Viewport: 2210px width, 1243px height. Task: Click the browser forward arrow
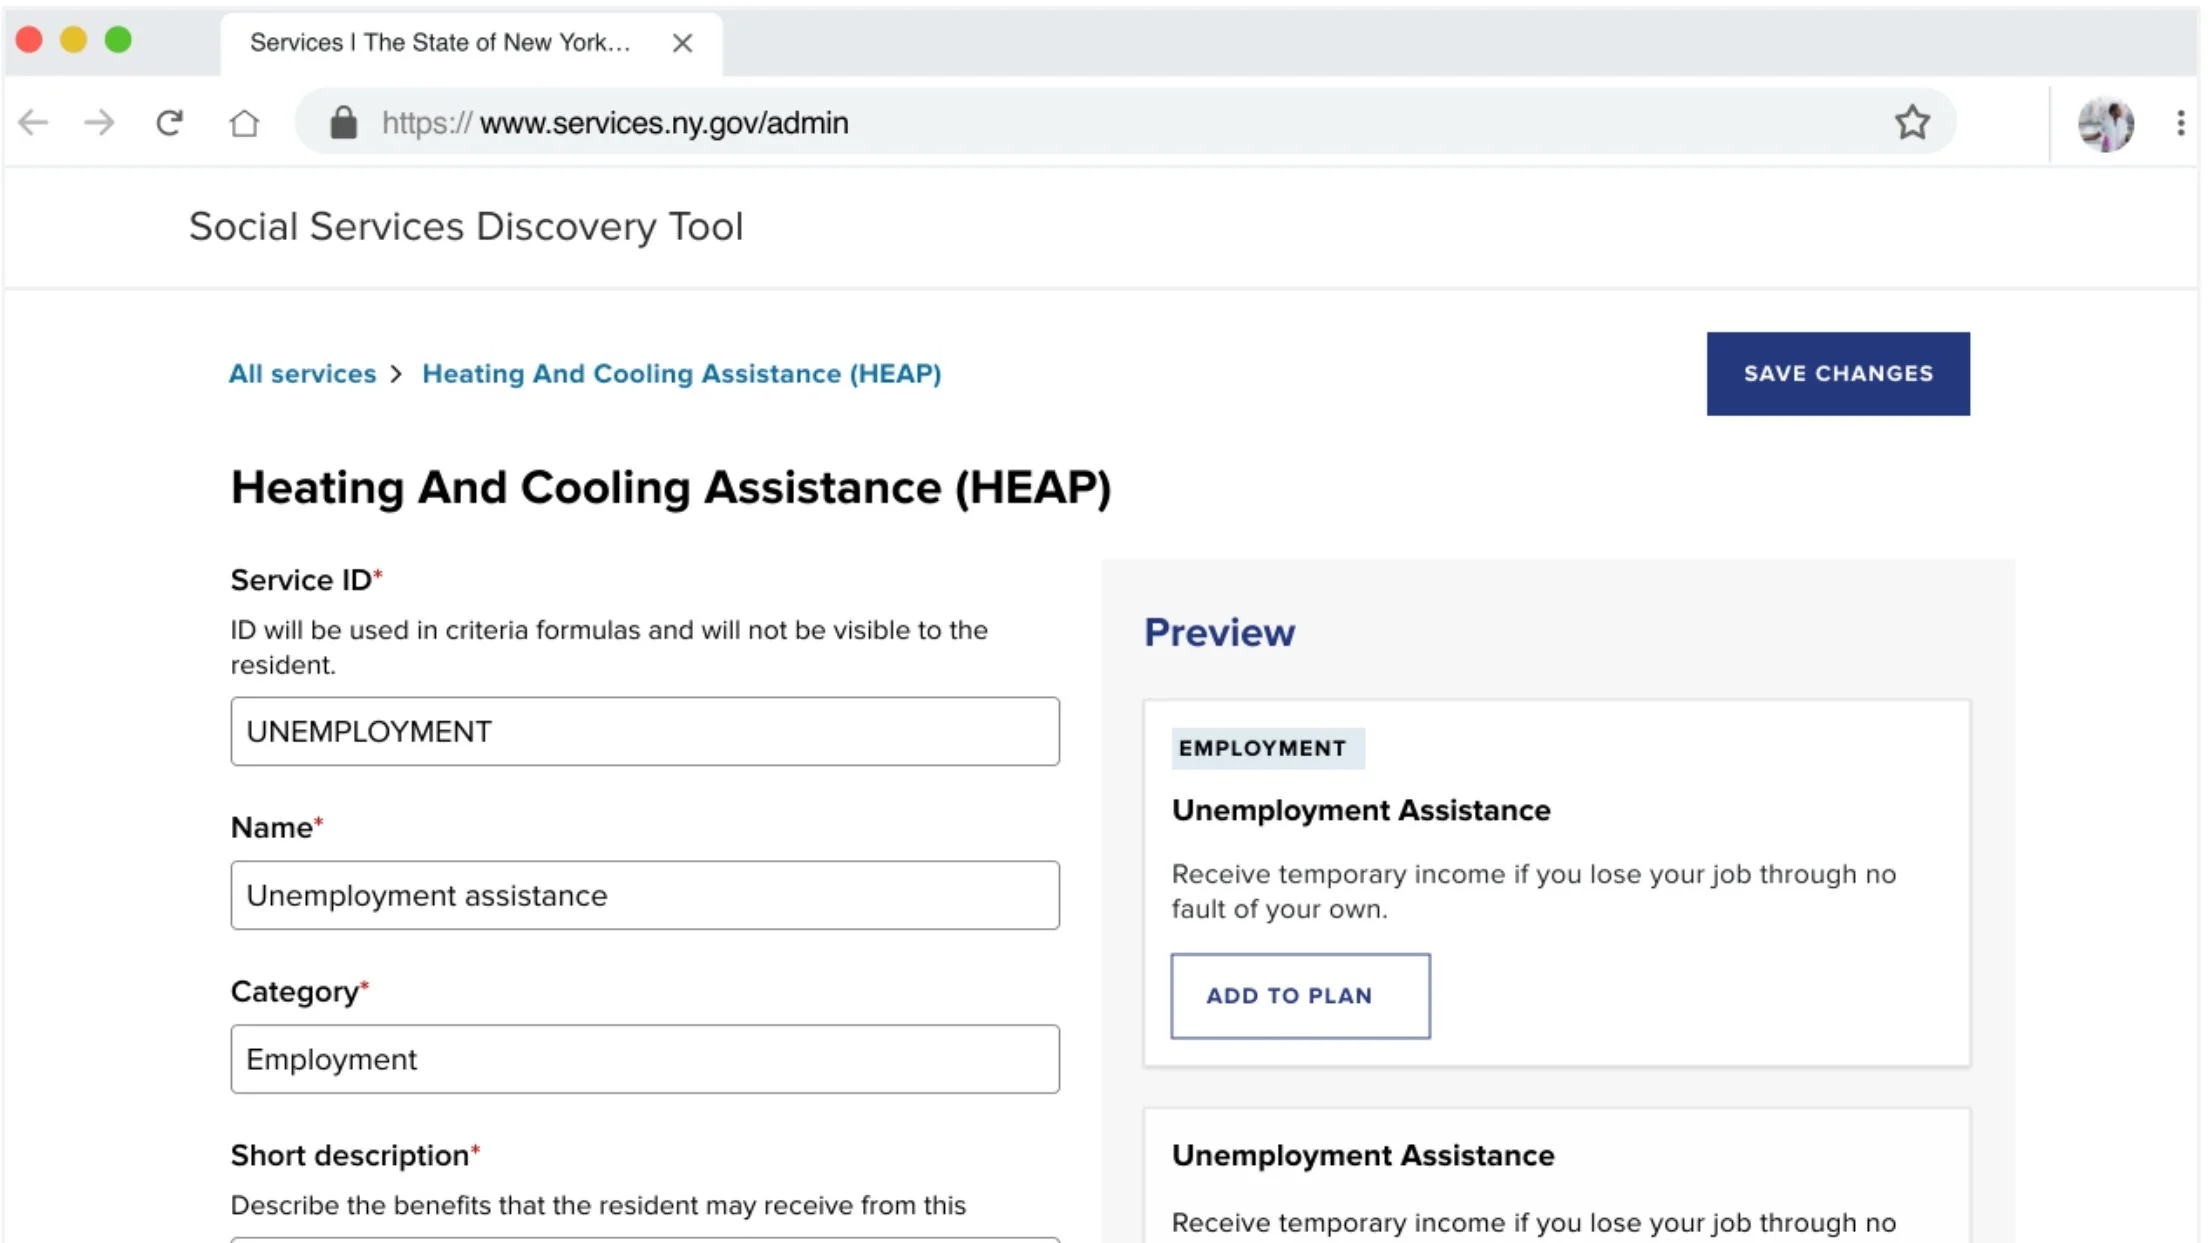99,123
